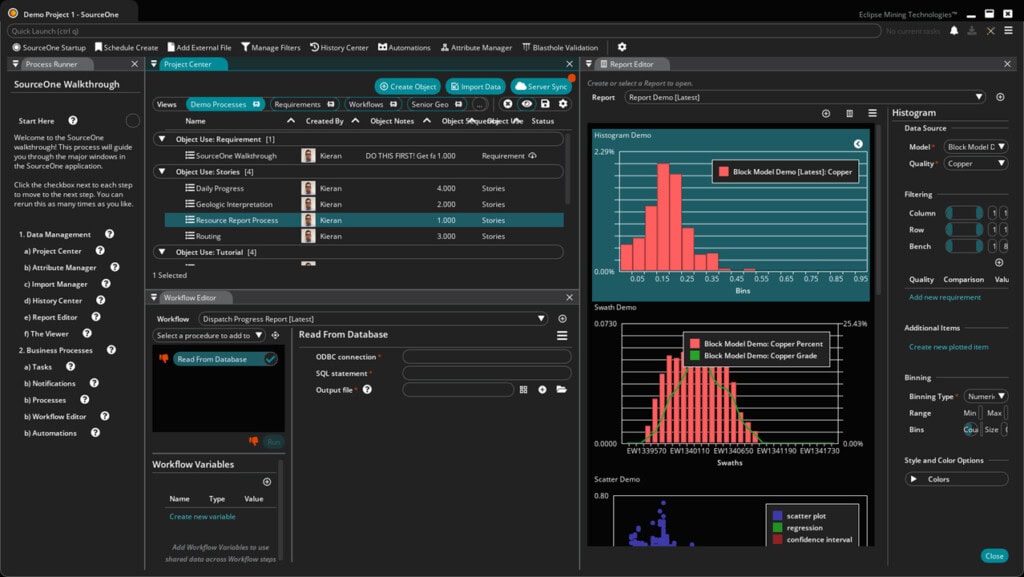
Task: Open the Quality Copper dropdown
Action: (976, 164)
